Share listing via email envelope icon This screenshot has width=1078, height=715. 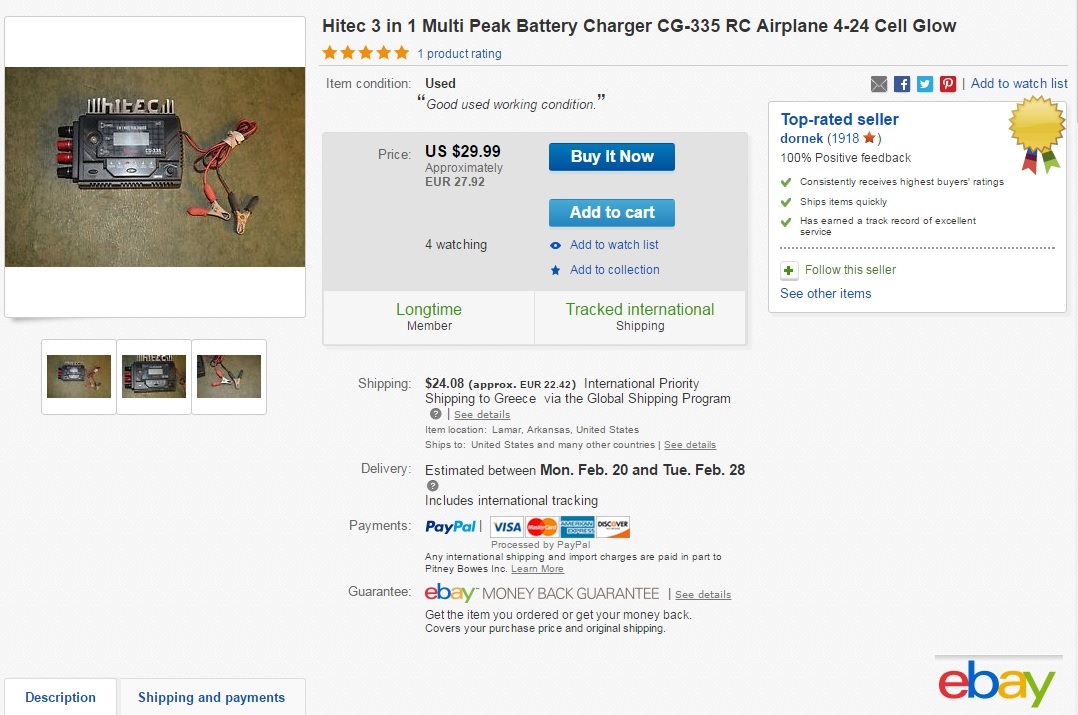[x=879, y=84]
